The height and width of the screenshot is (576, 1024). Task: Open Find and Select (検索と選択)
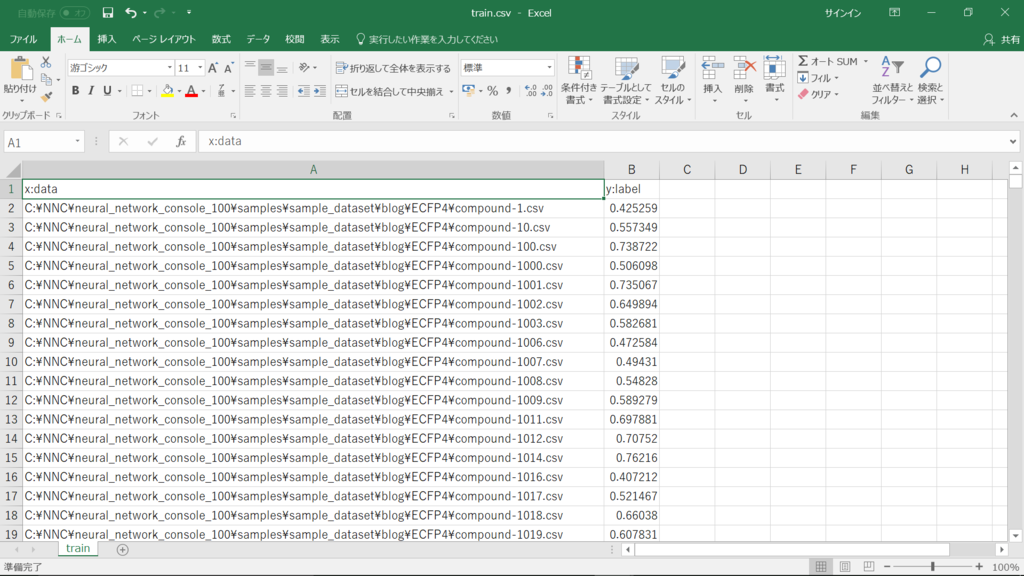[x=931, y=80]
